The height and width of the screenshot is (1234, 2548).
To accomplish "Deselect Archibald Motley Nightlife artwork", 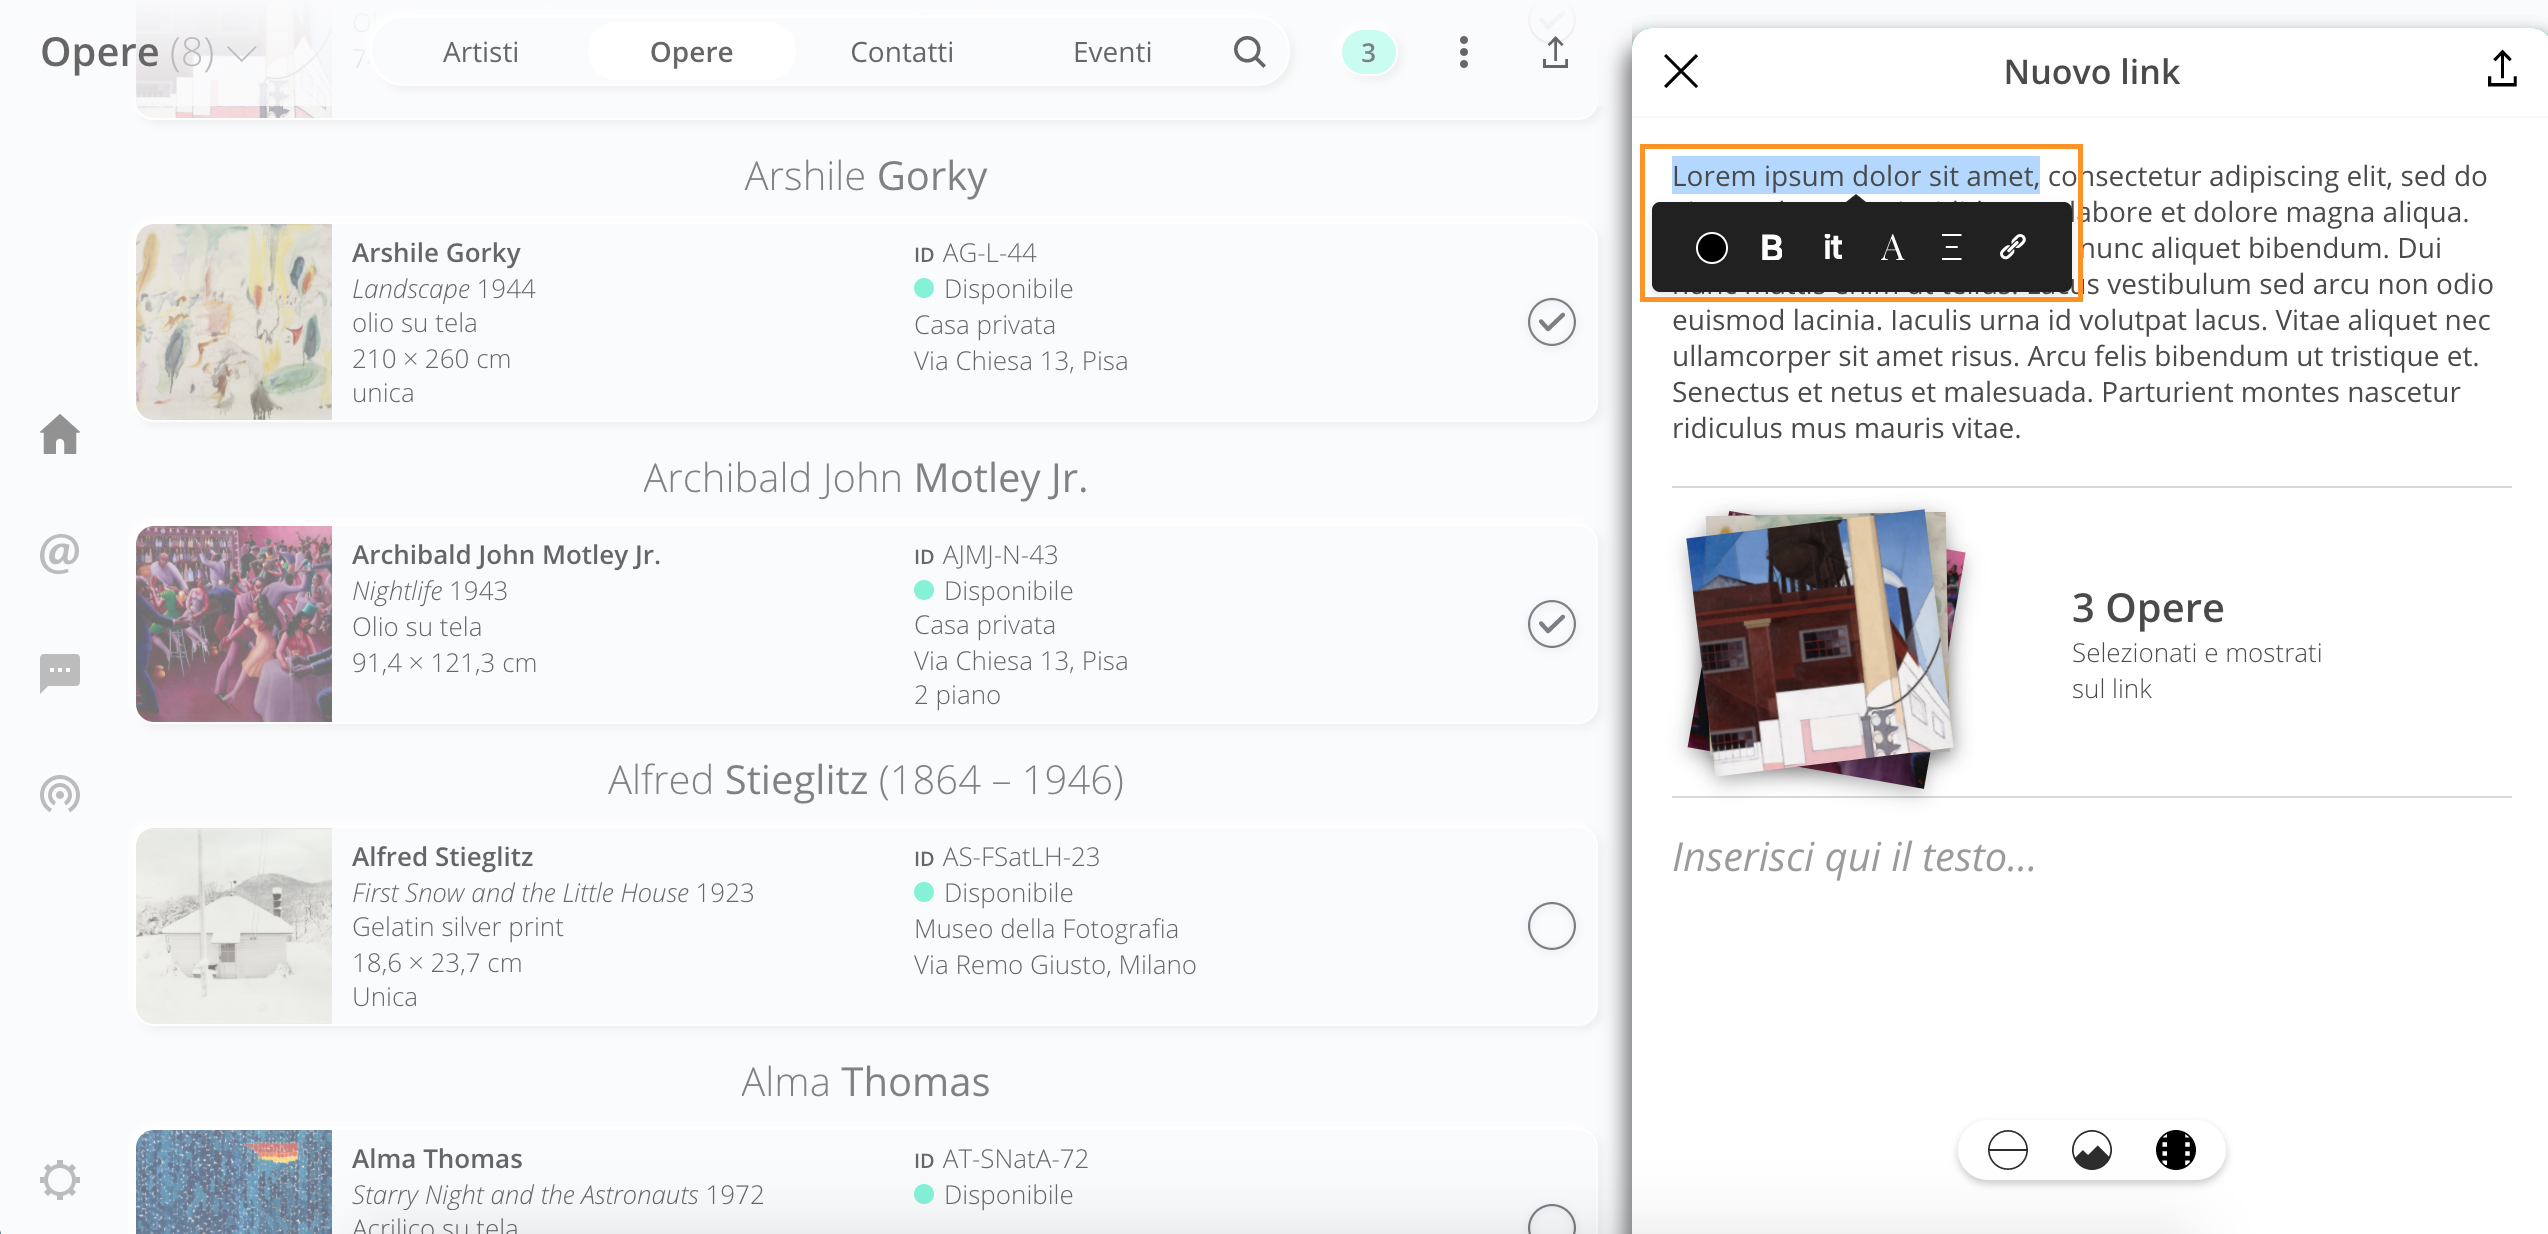I will point(1551,624).
